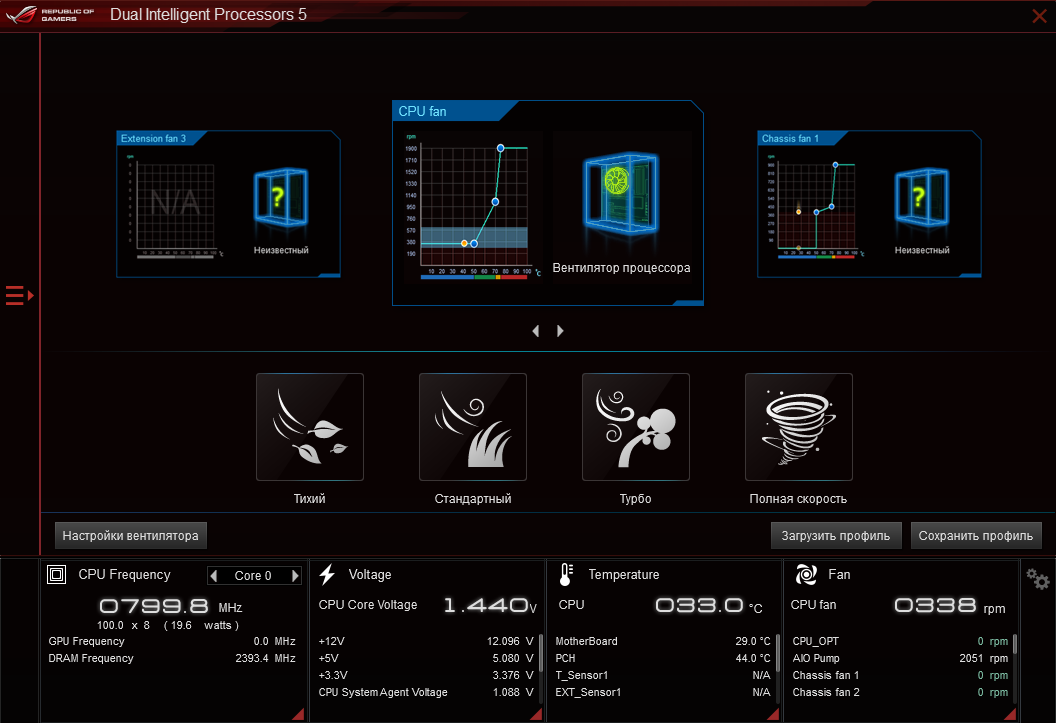Click the CPU fan computer case image

pyautogui.click(x=621, y=193)
